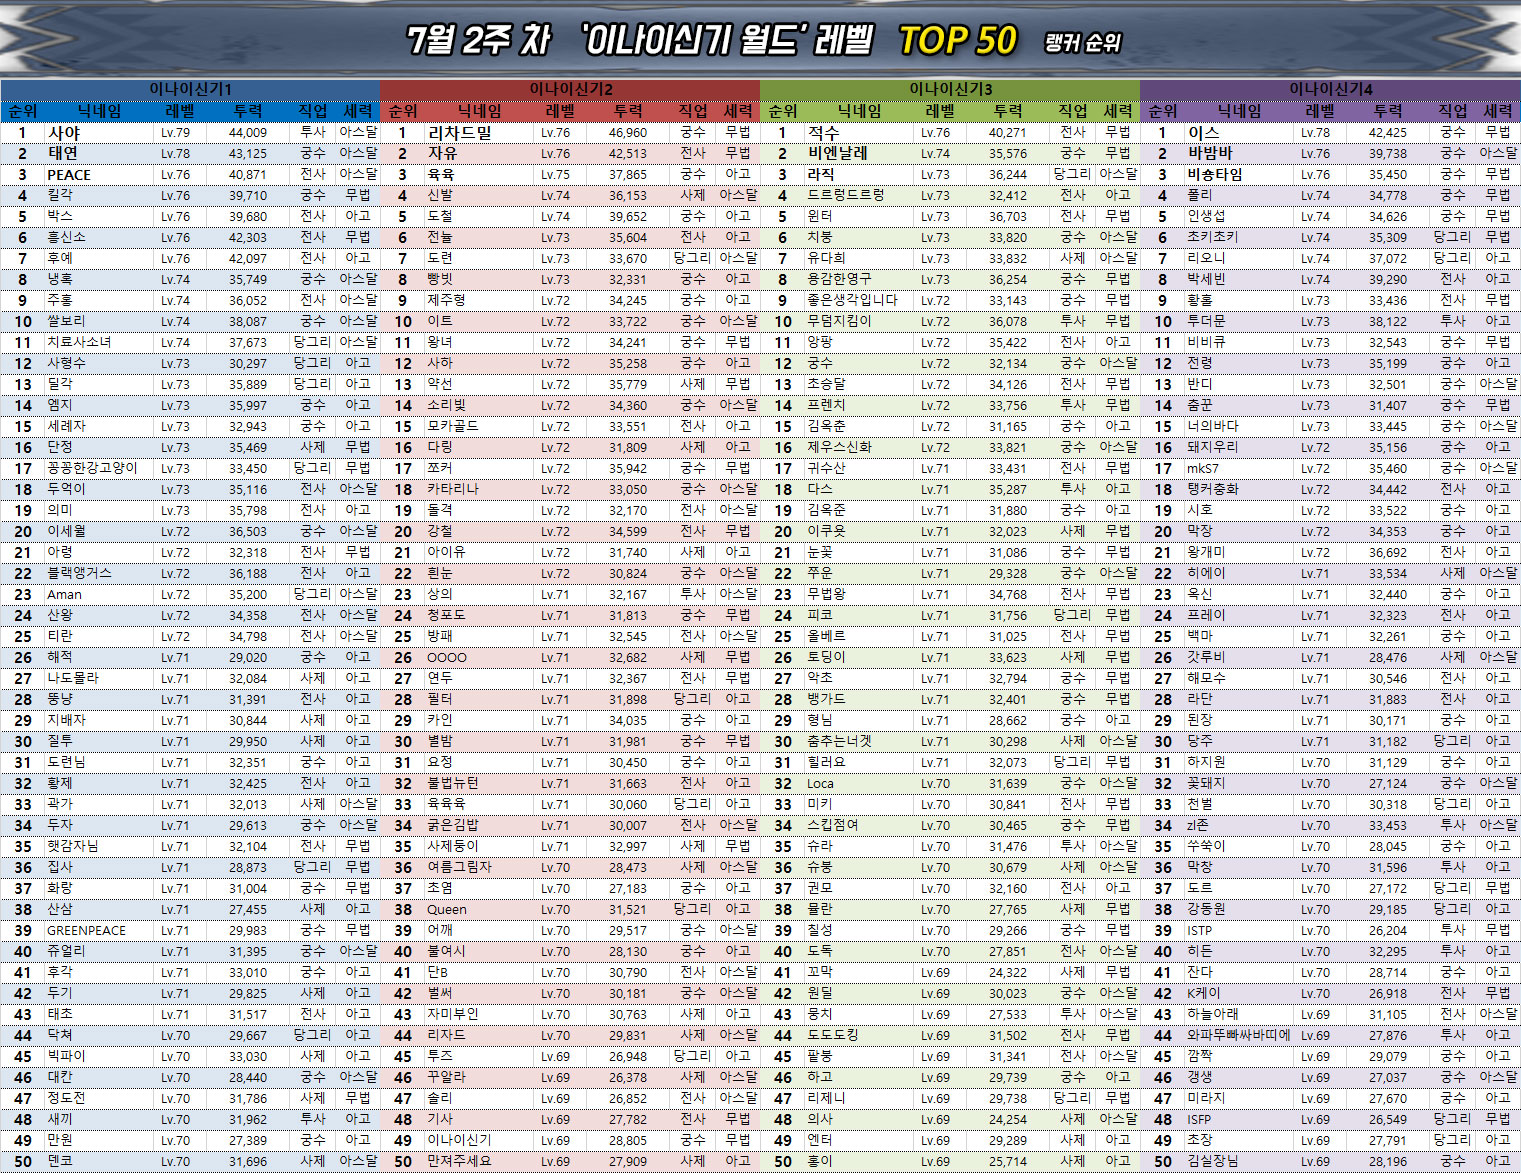
Task: Click 닉네임 column header under 이나이신기1
Action: 99,111
